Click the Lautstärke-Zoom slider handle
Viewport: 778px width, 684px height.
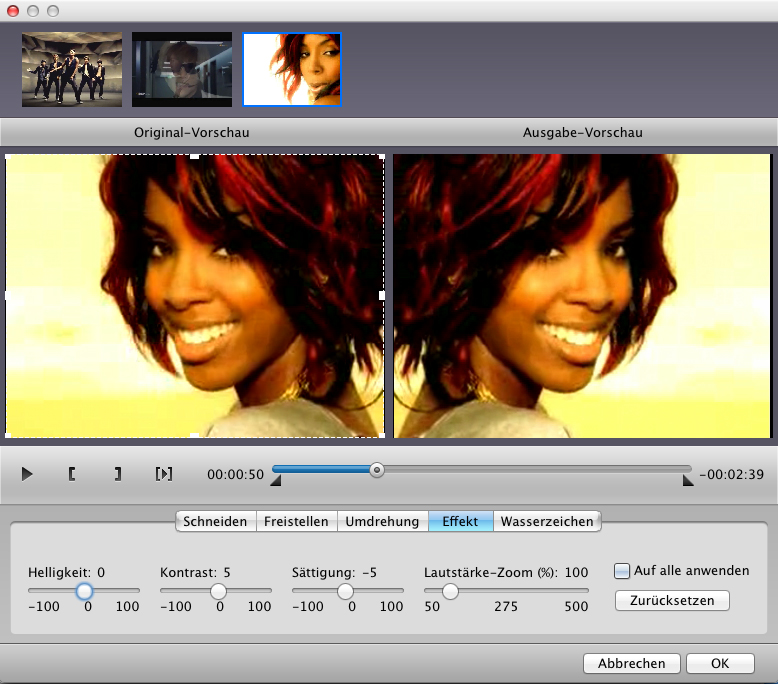450,591
